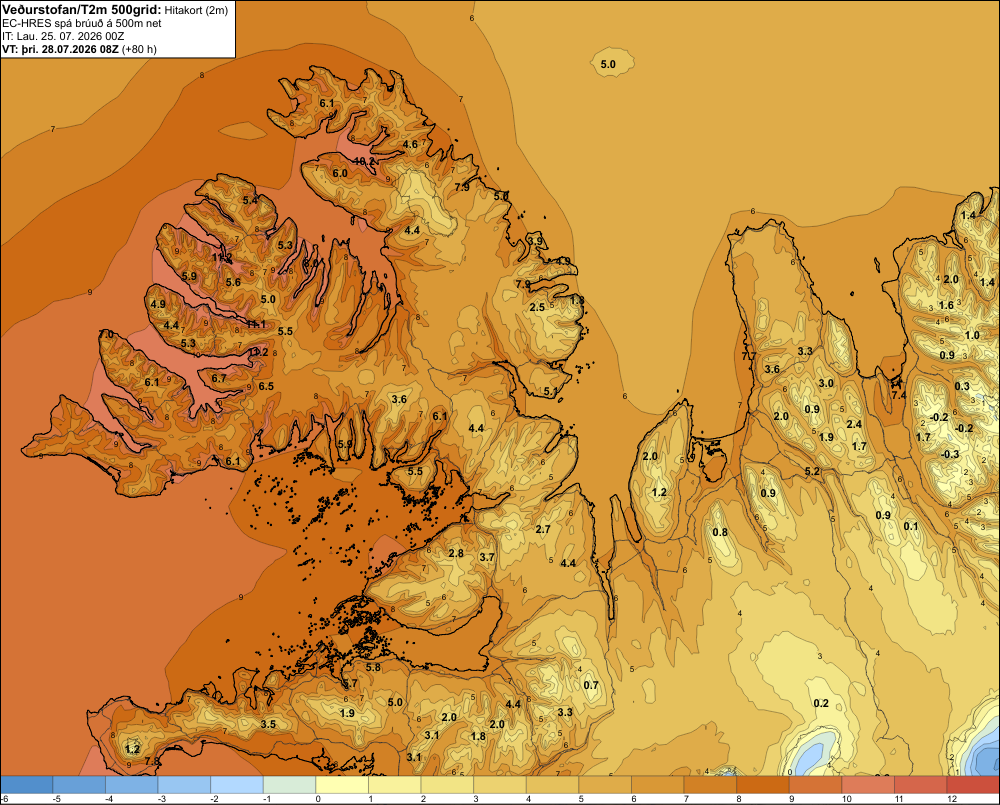Select the 5.7 temperature value
Screen dimensions: 1000x805
click(x=350, y=683)
